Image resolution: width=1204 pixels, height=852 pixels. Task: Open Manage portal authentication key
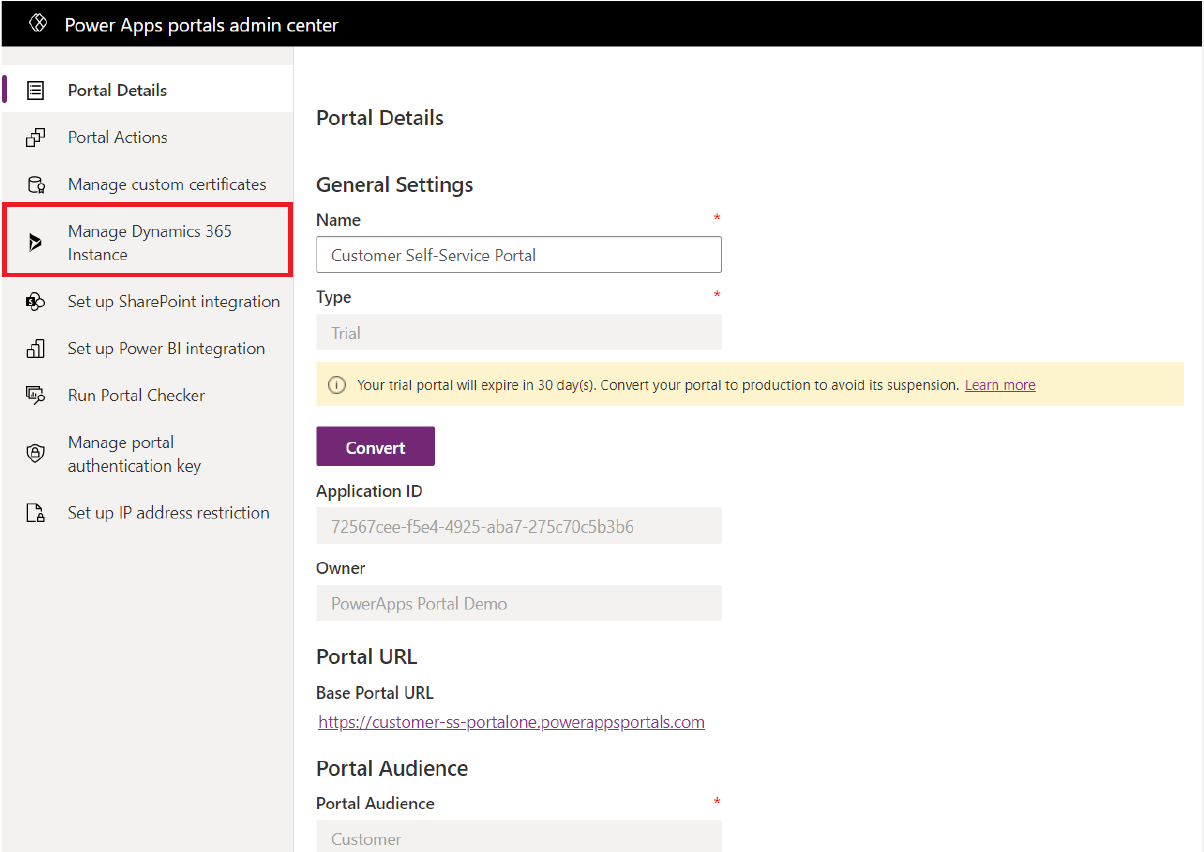click(148, 454)
